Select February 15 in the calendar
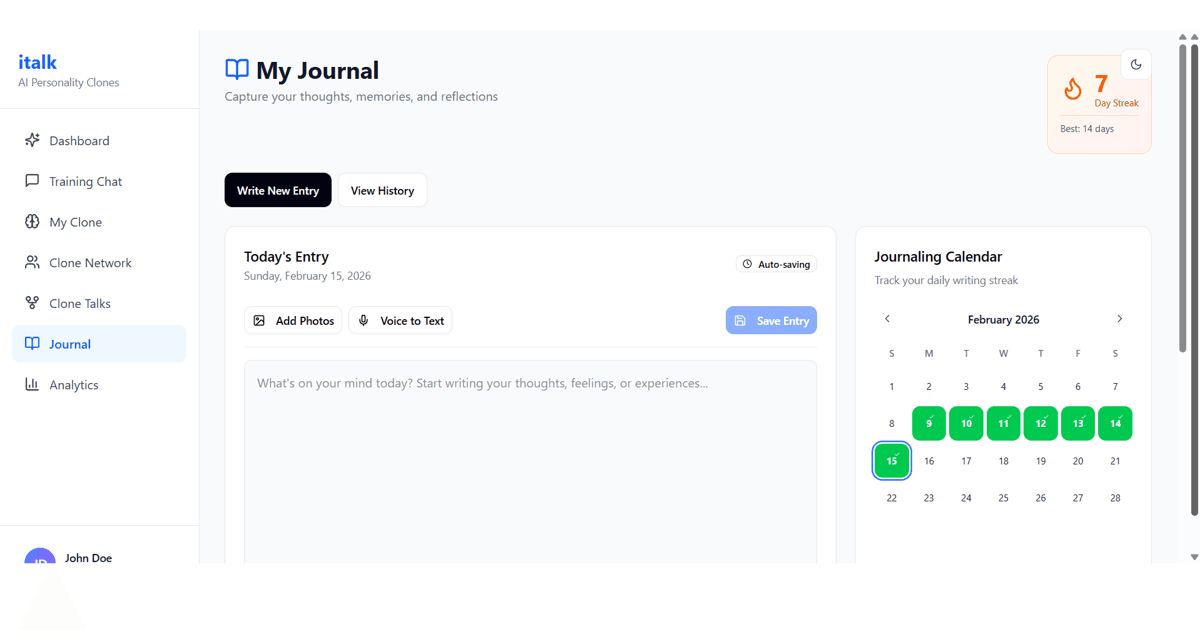The width and height of the screenshot is (1200, 630). click(x=892, y=460)
